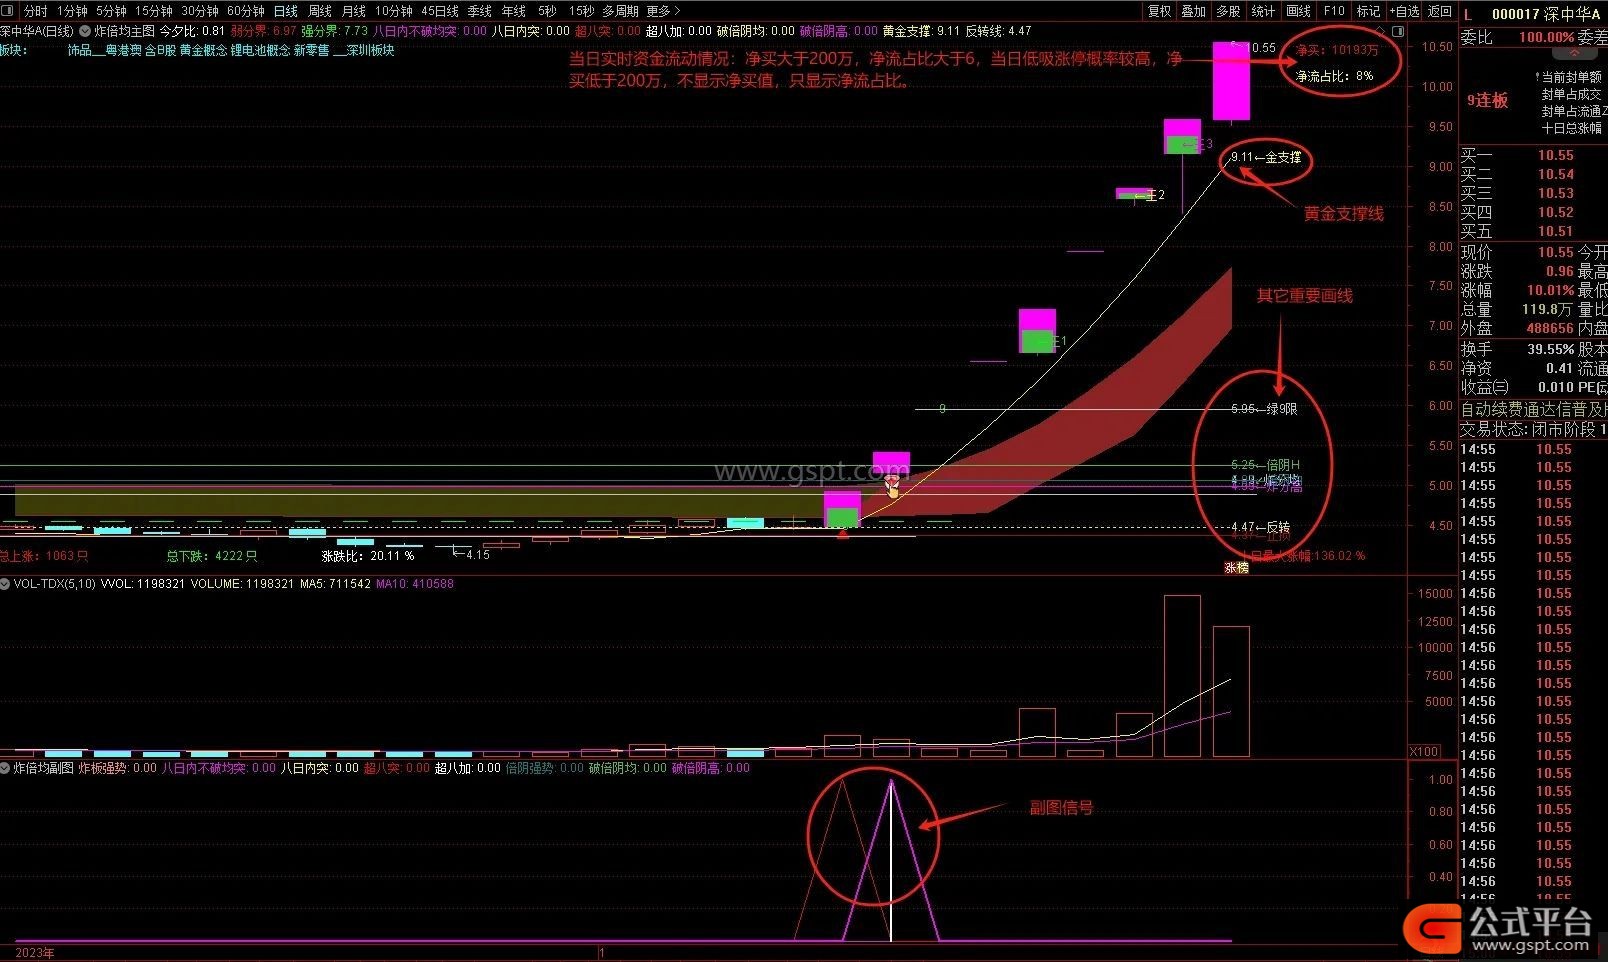
Task: Click the 2023年 time axis label
Action: (35, 953)
